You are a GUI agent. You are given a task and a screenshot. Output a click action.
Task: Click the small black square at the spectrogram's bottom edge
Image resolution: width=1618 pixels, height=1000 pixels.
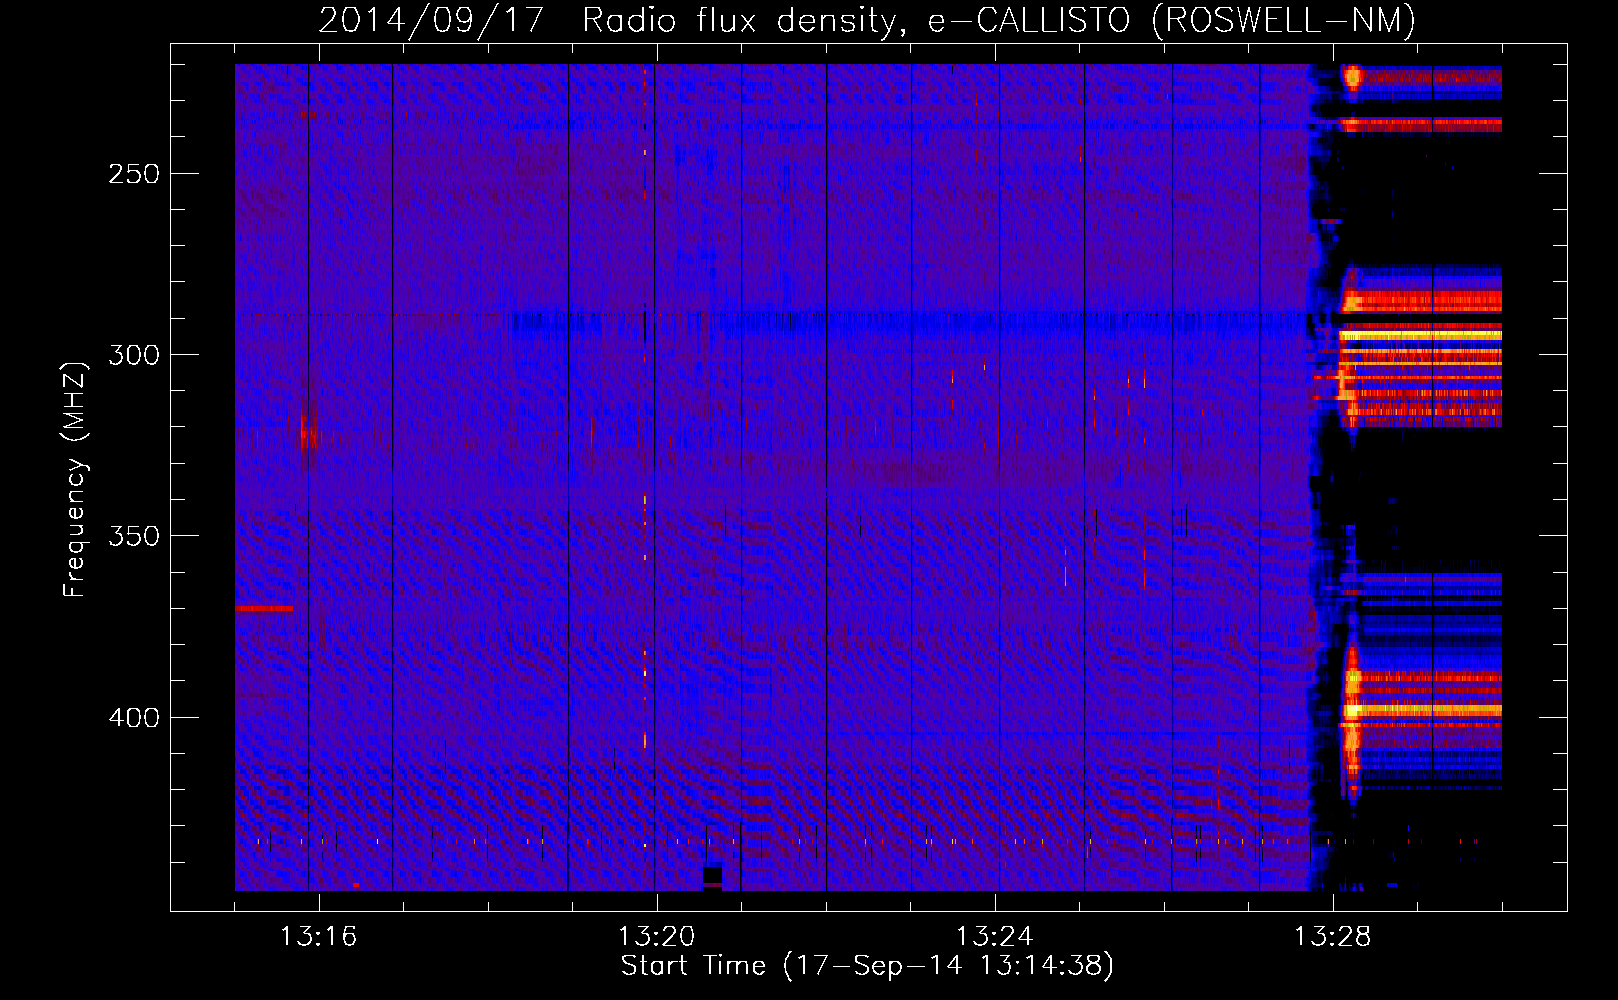(x=712, y=877)
